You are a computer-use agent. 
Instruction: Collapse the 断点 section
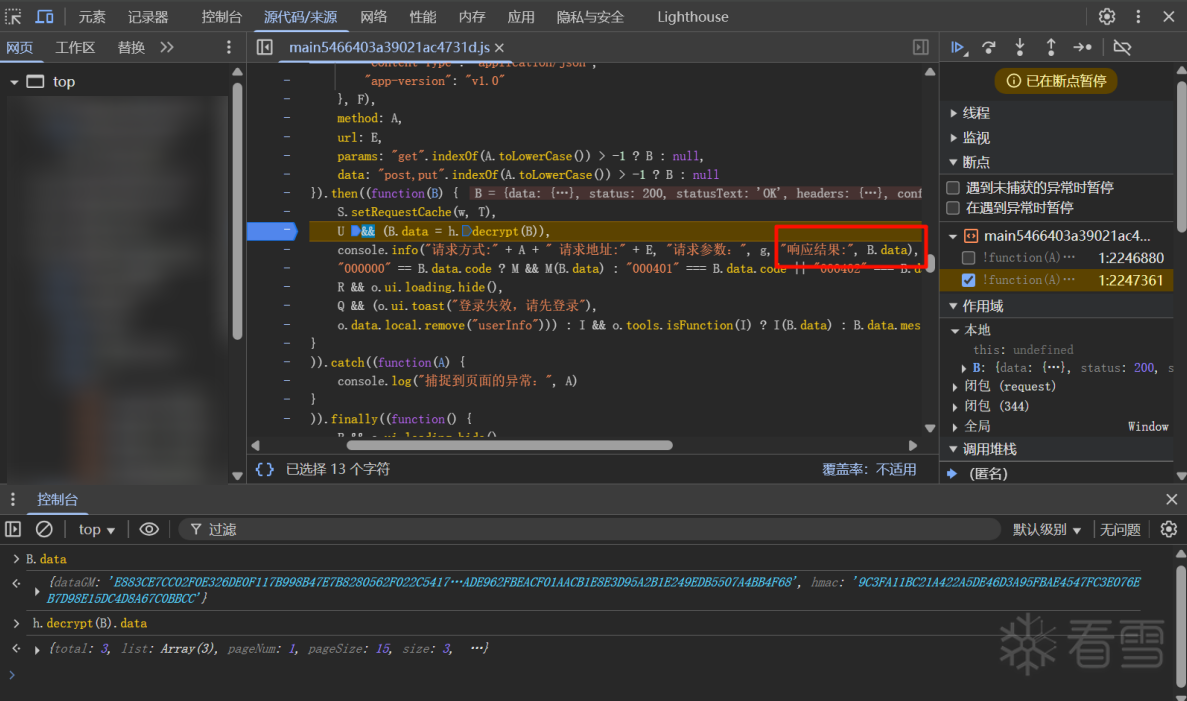(x=953, y=162)
